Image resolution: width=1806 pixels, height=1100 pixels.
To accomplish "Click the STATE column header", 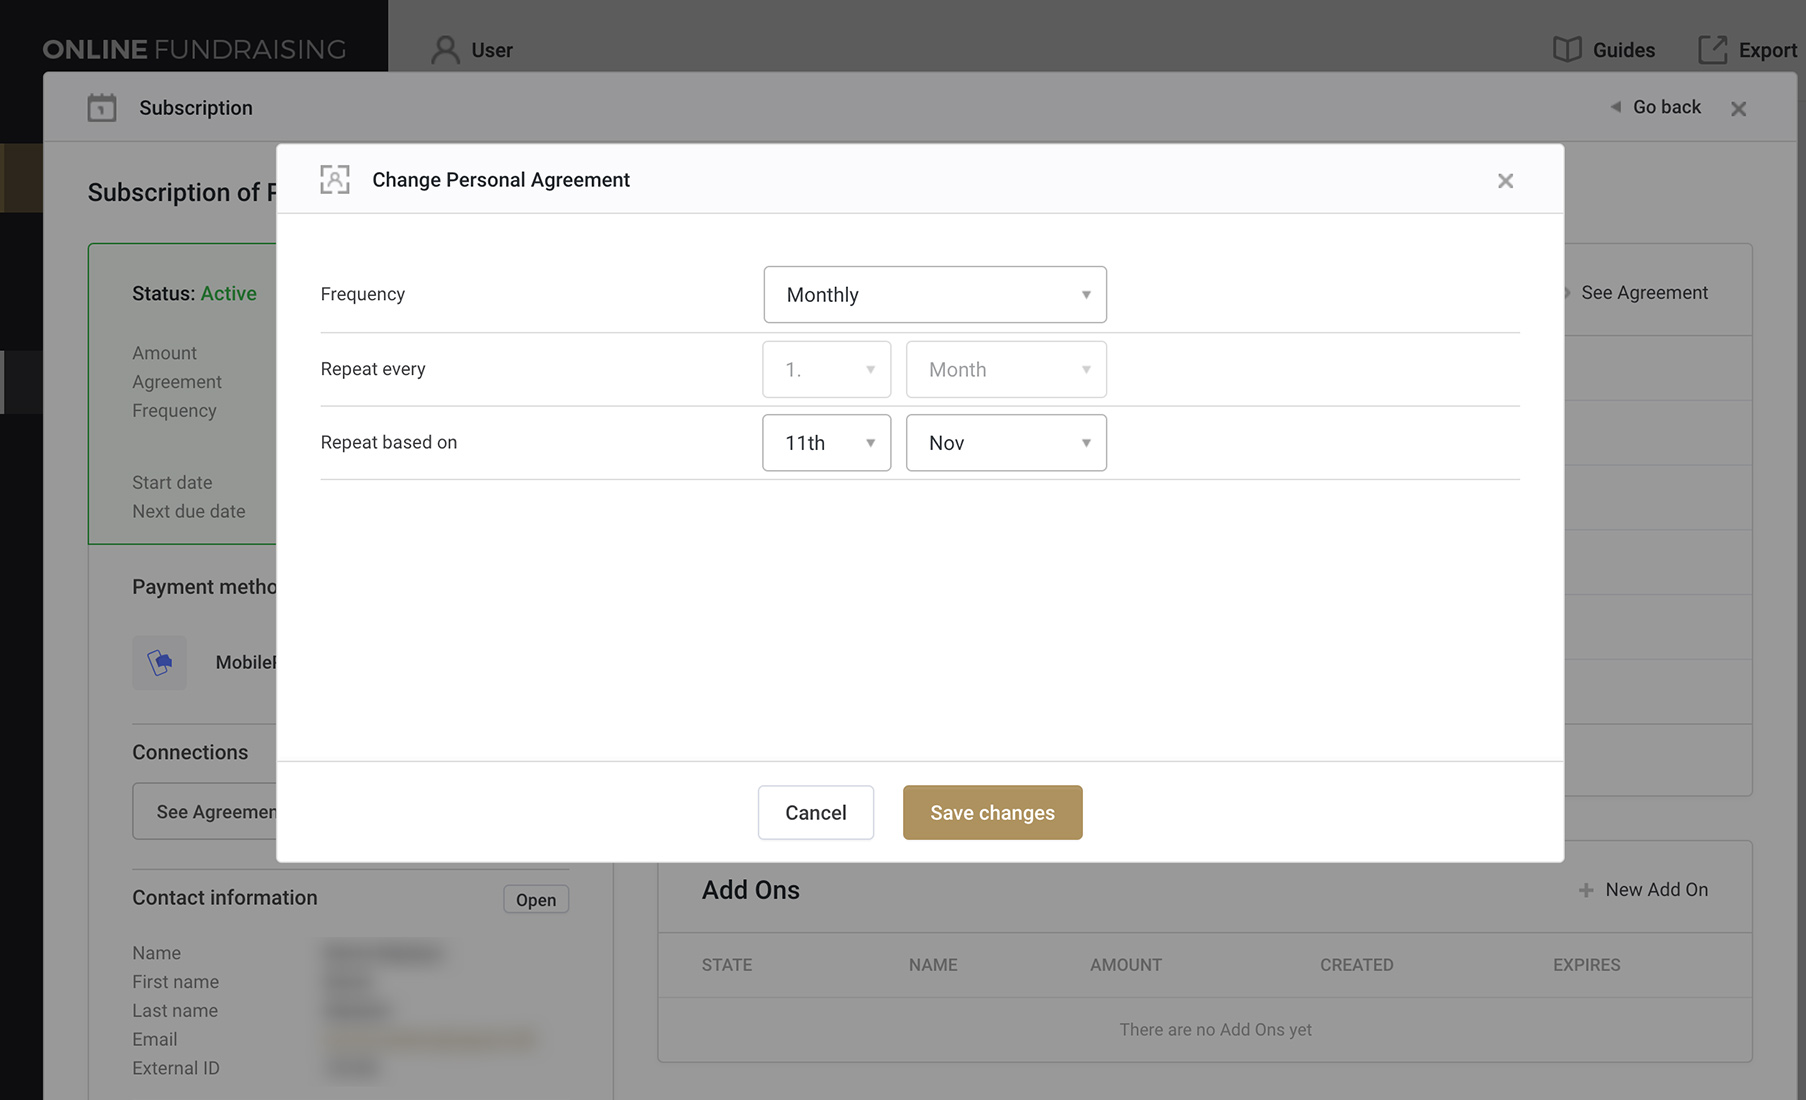I will click(x=727, y=965).
